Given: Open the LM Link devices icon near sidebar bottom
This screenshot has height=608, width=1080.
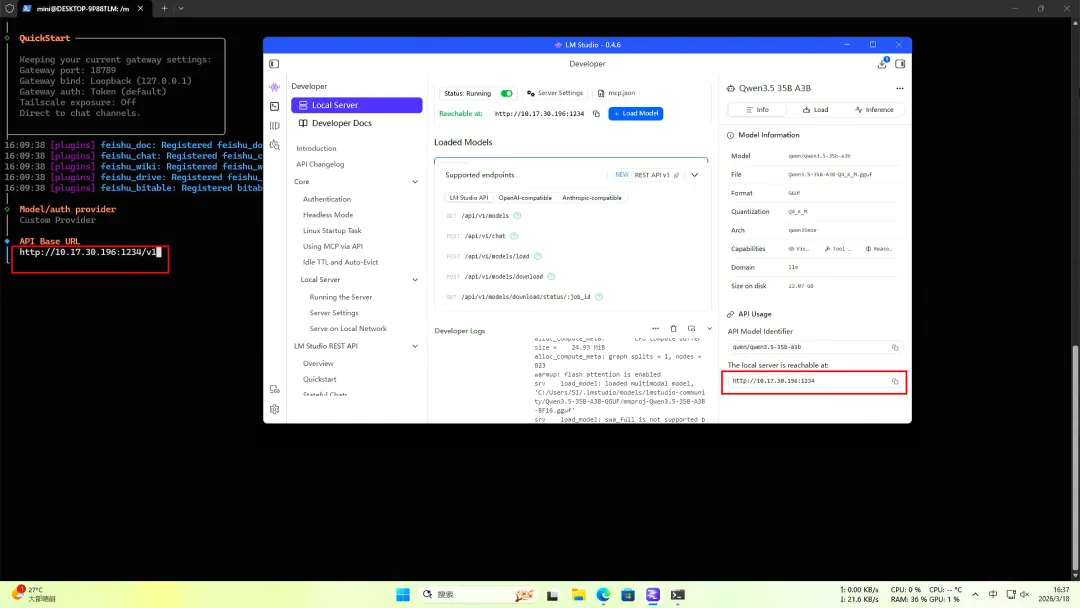Looking at the screenshot, I should coord(275,389).
